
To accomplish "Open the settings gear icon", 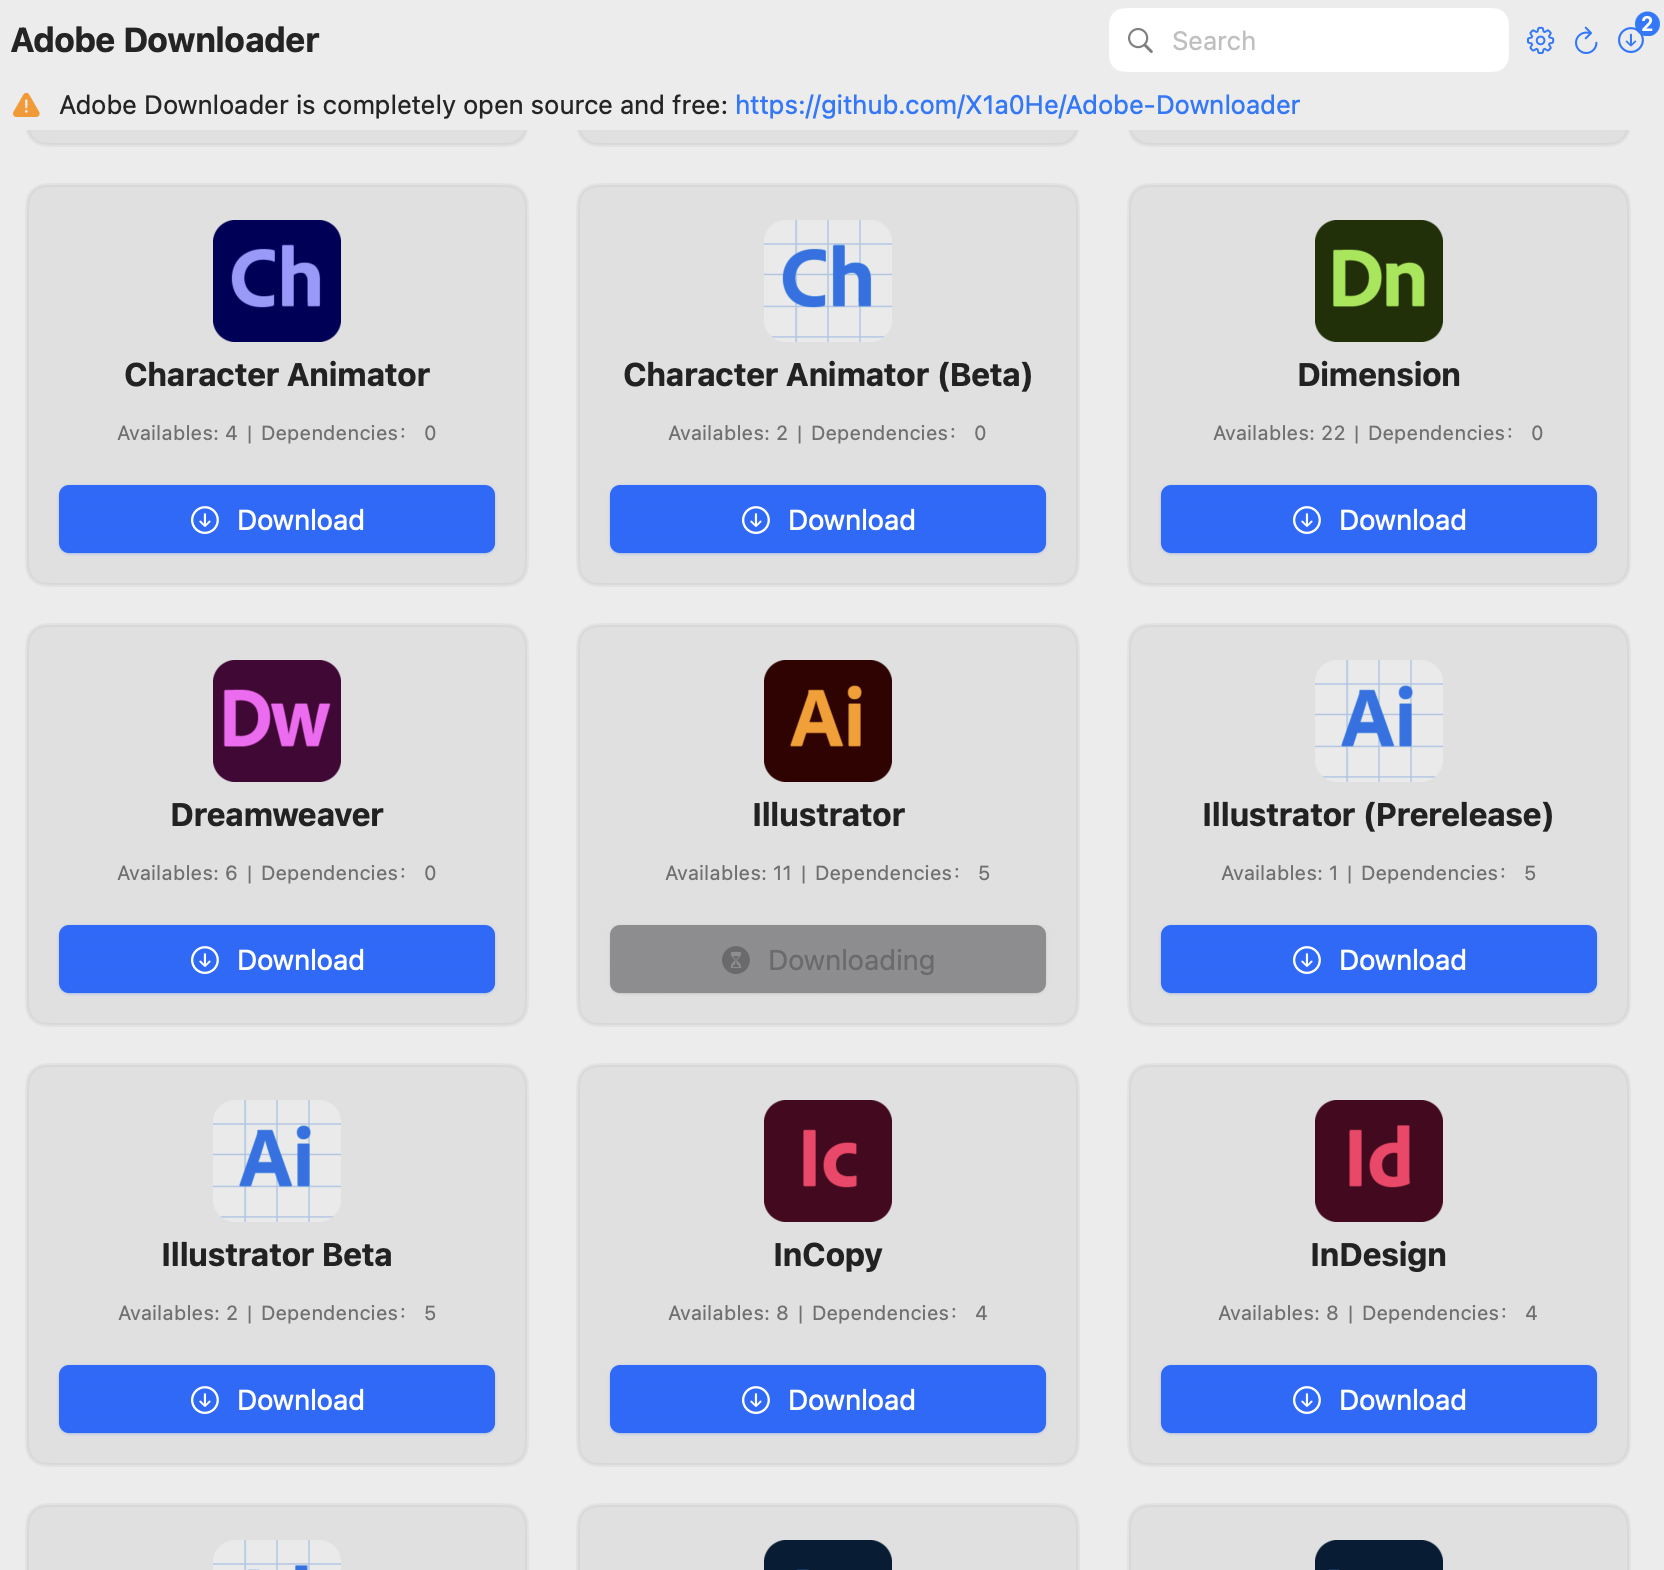I will (x=1540, y=41).
